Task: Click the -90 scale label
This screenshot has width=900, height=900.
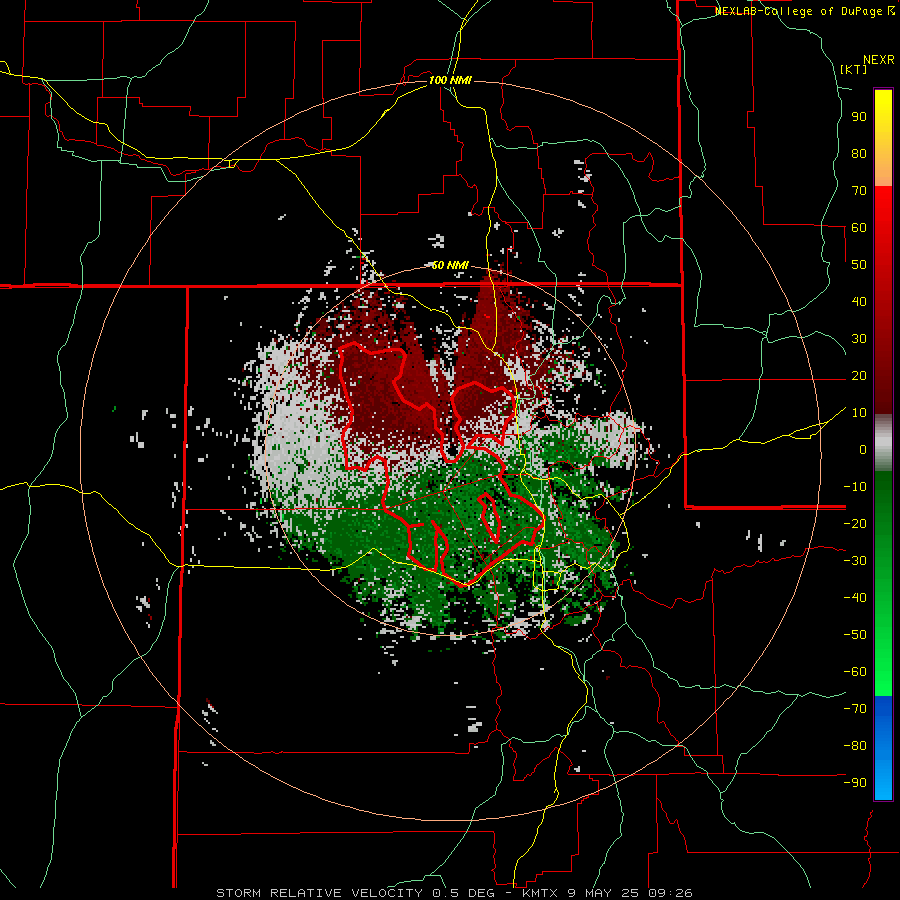Action: (856, 783)
